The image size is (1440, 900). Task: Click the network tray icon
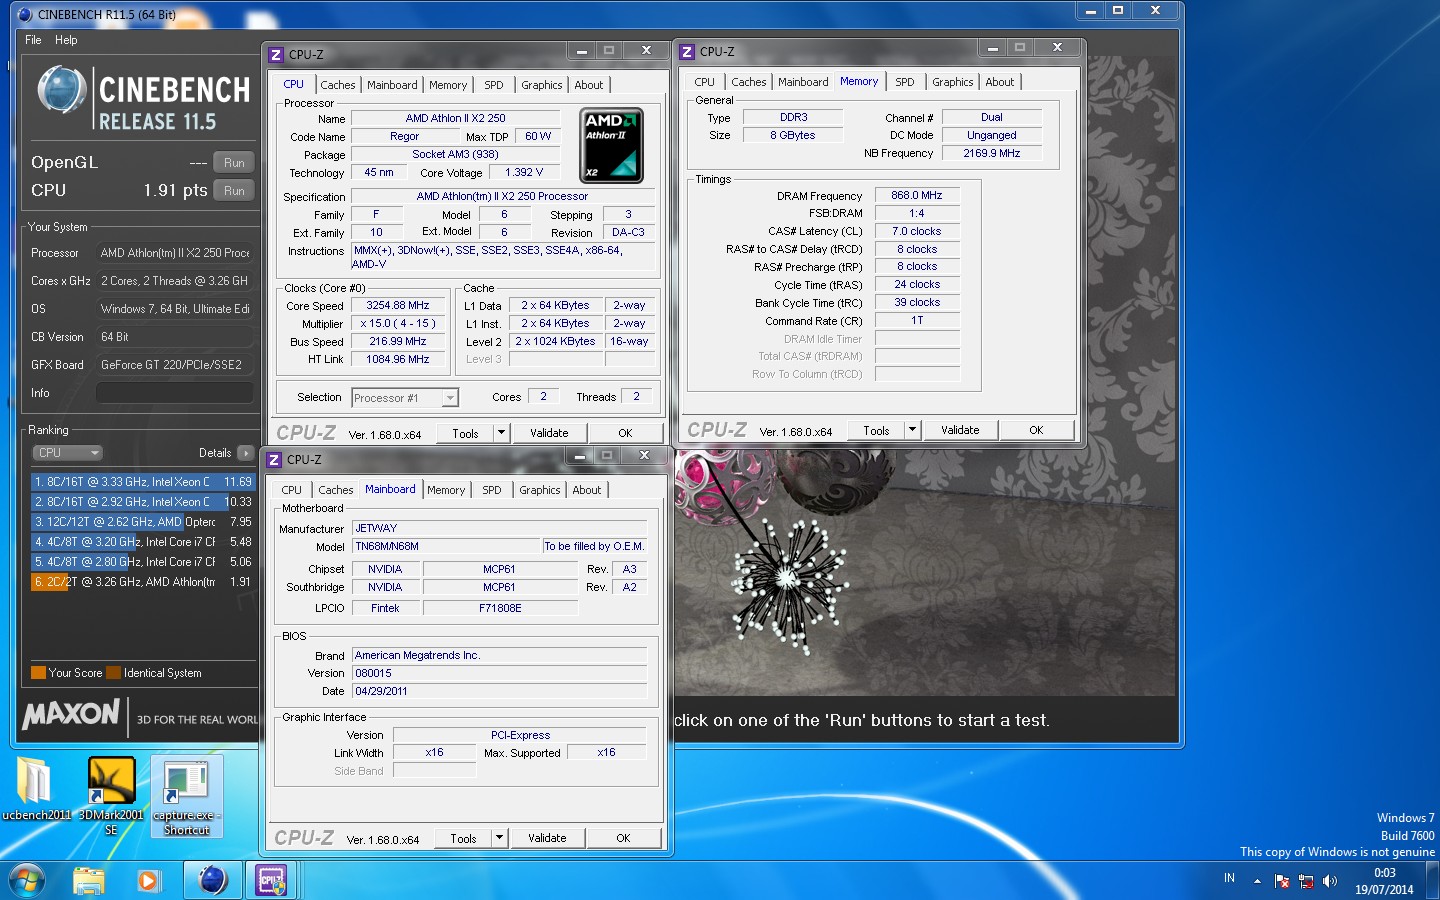coord(1306,881)
